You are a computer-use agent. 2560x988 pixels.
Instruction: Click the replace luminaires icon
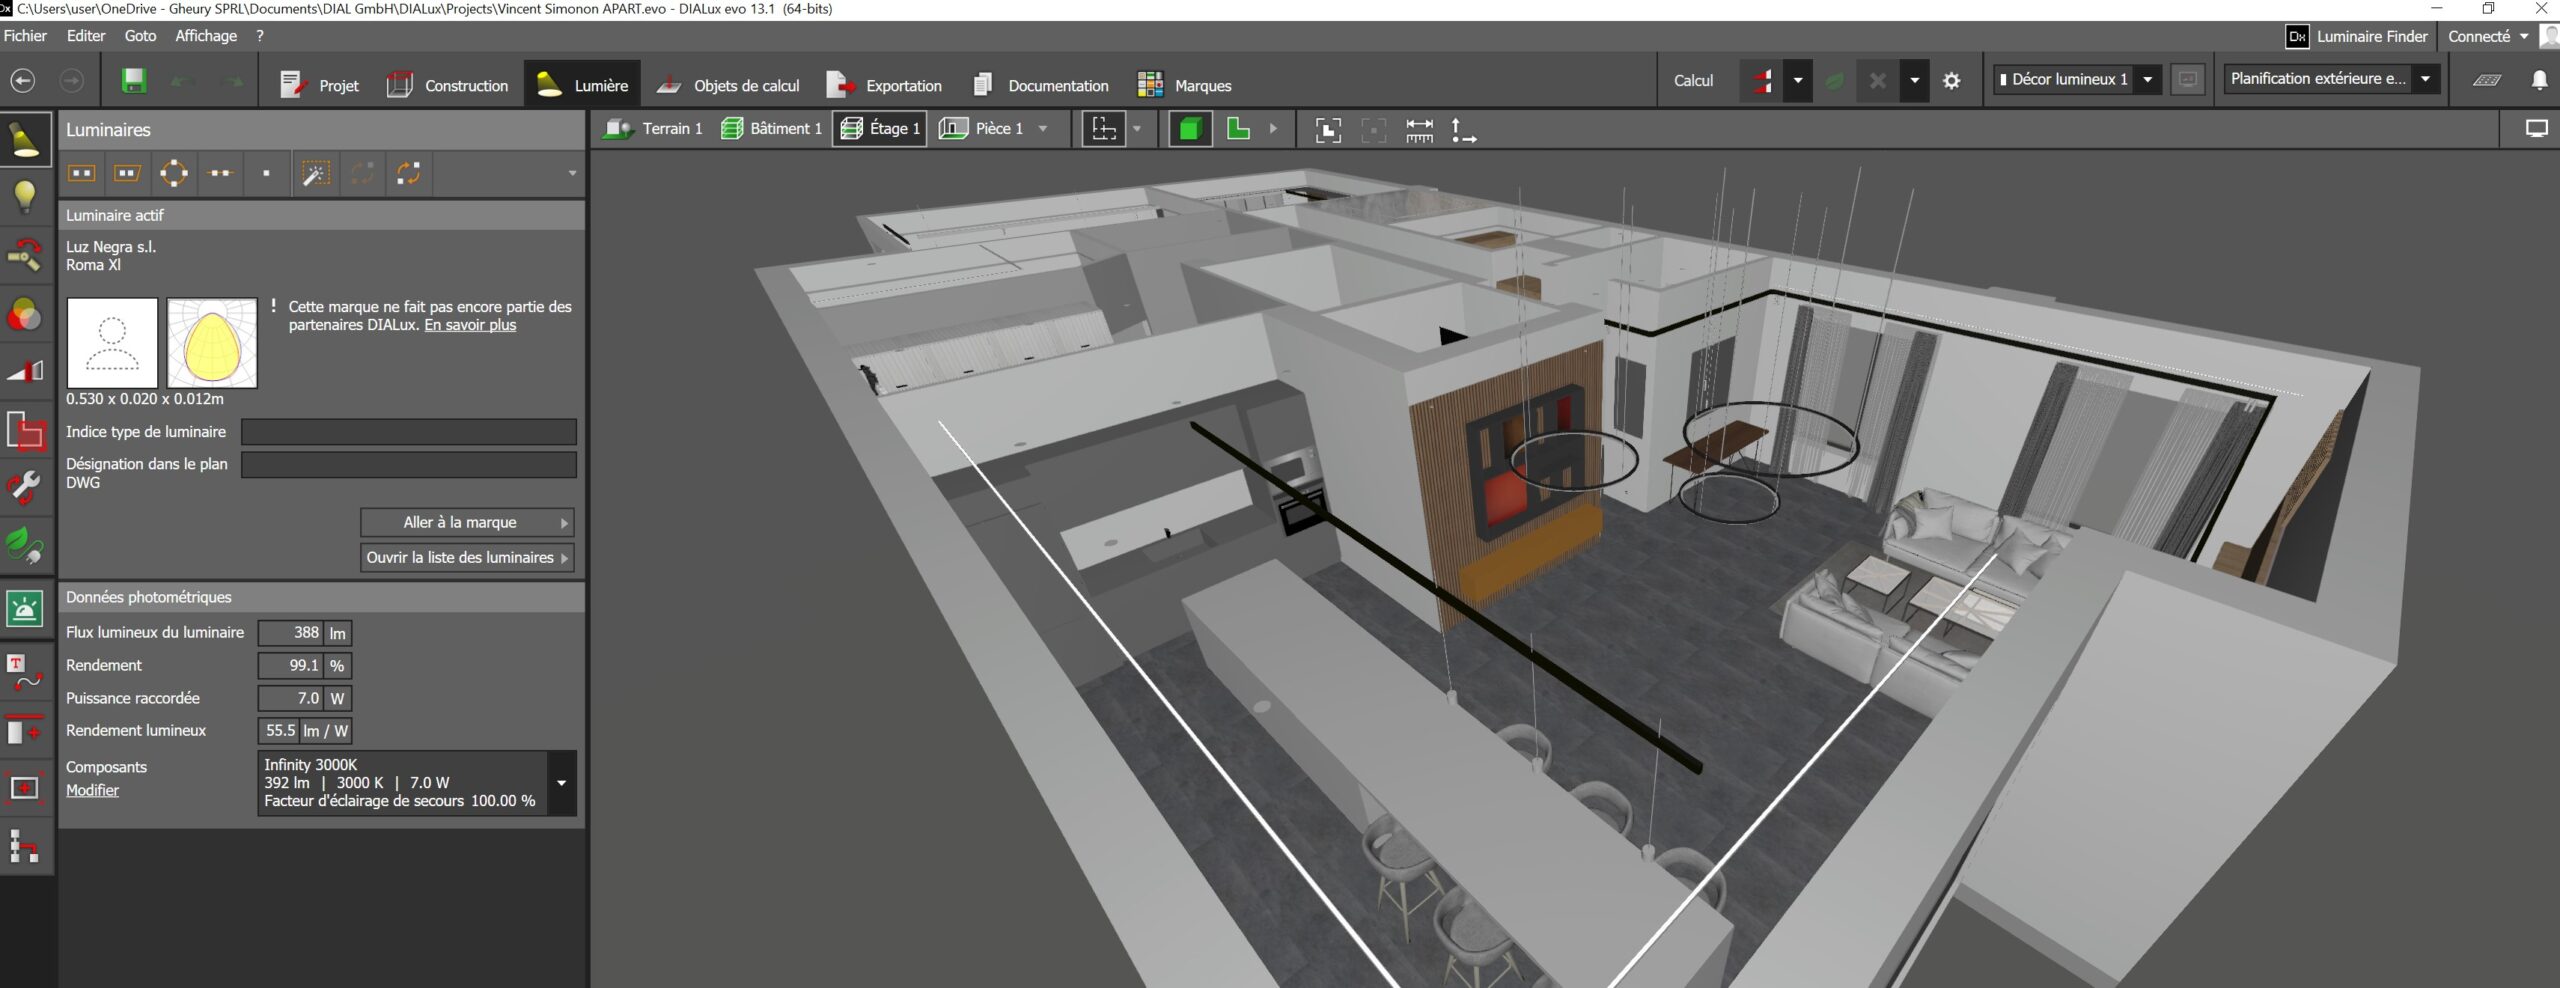(x=408, y=173)
